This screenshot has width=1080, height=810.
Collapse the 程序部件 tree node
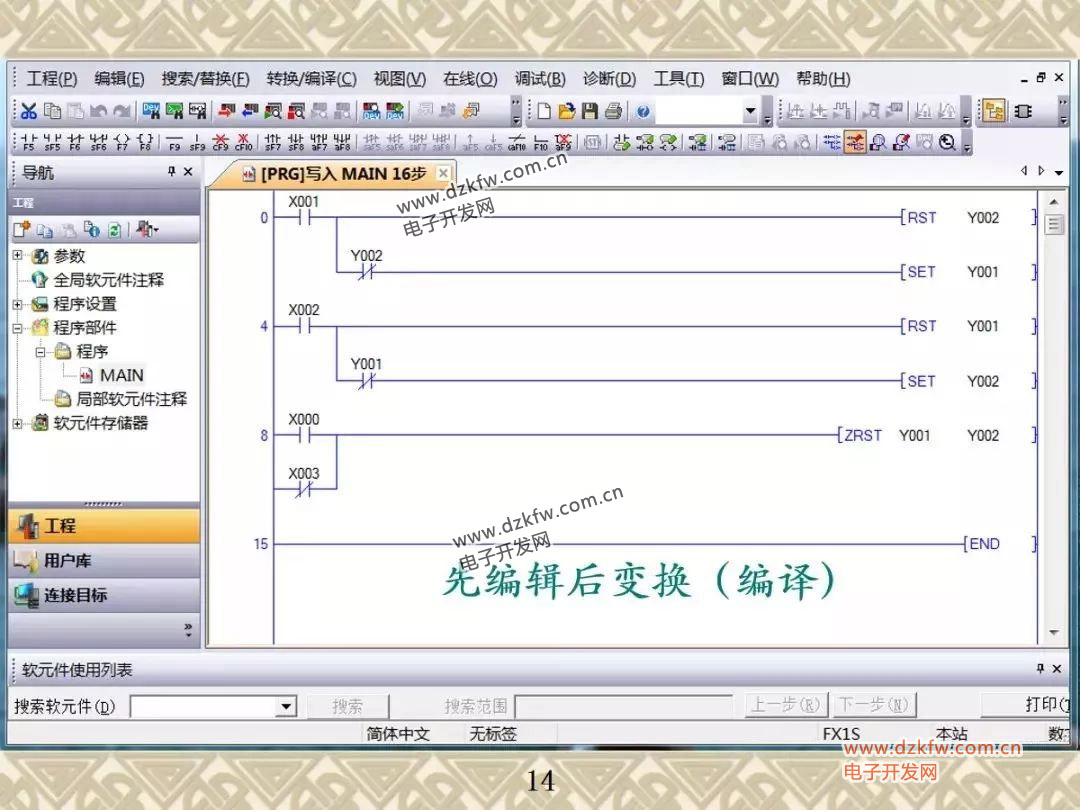17,328
